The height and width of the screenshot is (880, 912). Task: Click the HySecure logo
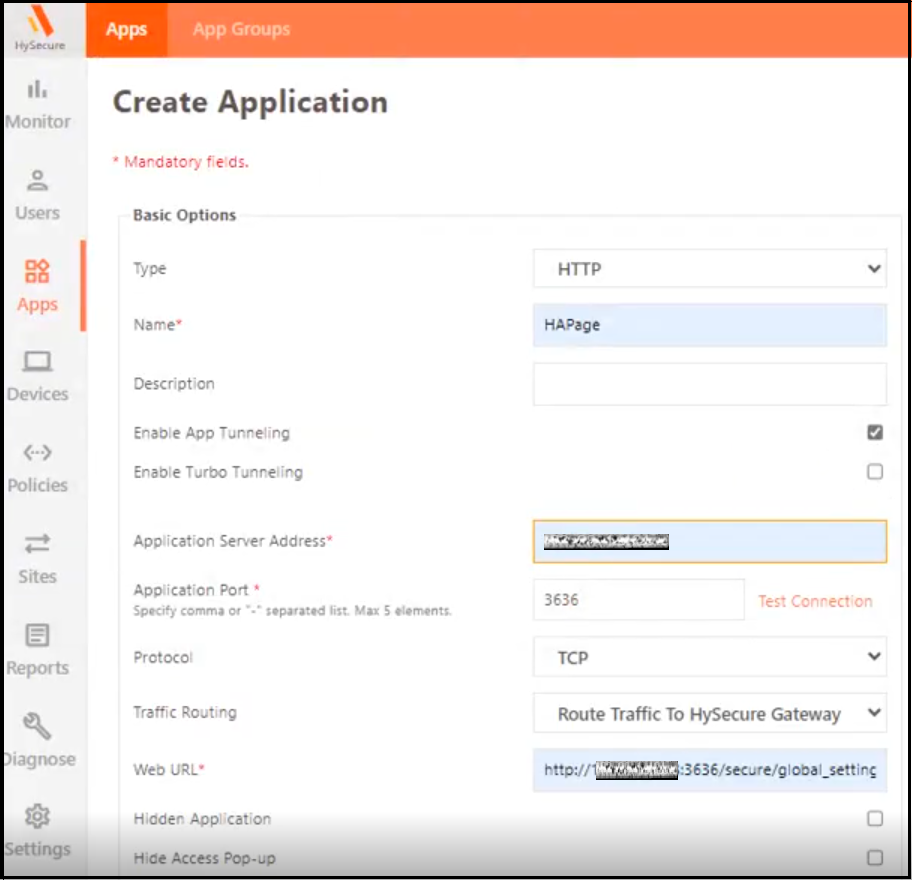tap(42, 28)
